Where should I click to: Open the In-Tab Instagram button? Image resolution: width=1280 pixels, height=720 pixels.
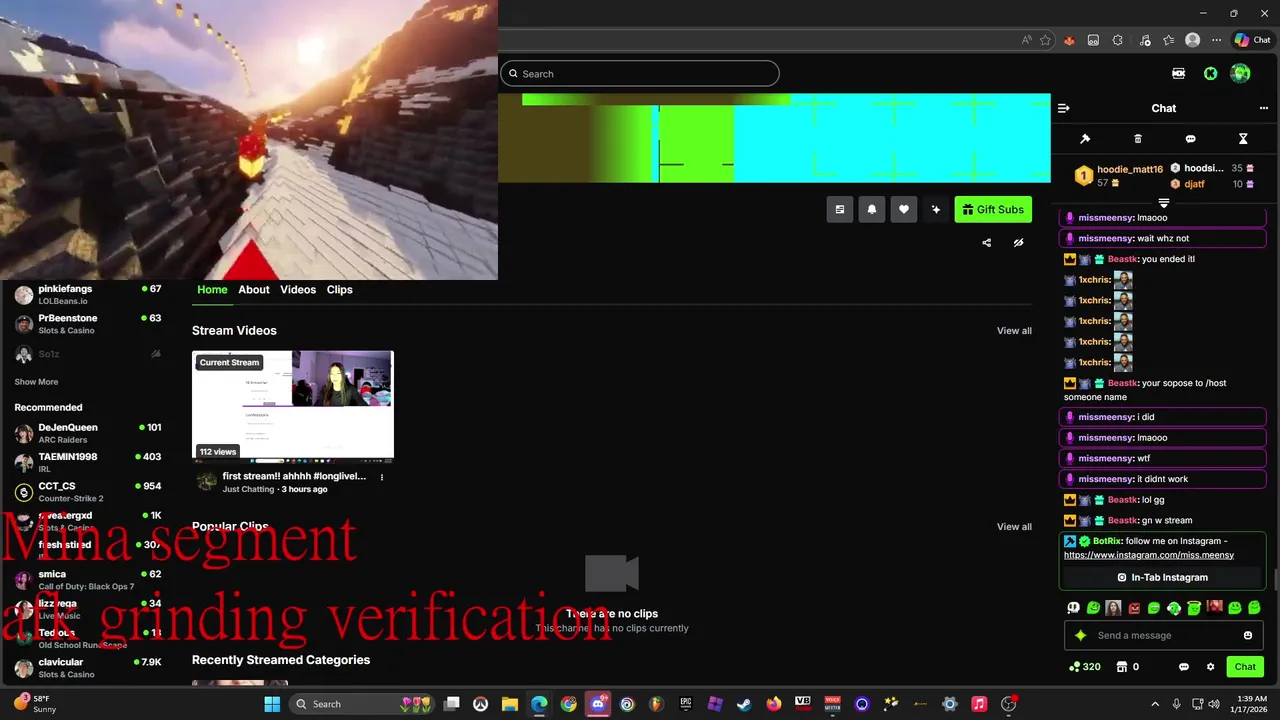pyautogui.click(x=1163, y=577)
